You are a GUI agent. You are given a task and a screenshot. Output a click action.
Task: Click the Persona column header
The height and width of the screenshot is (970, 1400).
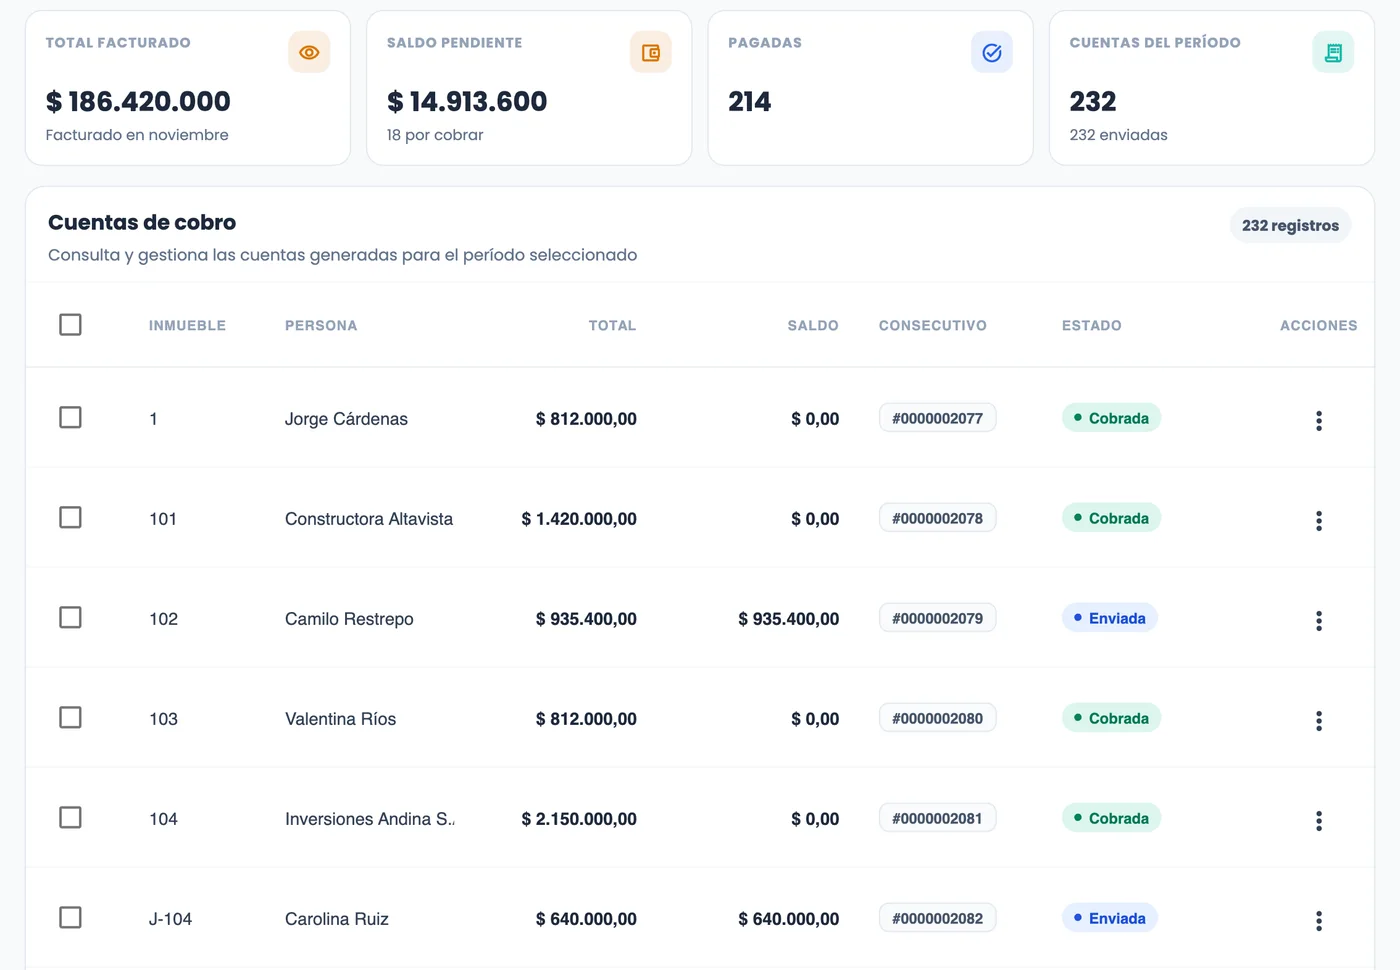coord(321,325)
